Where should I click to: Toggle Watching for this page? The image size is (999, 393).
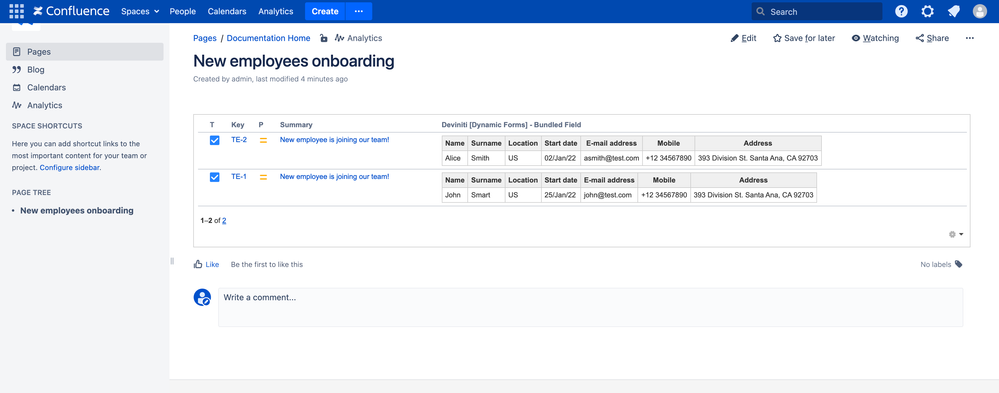[x=875, y=38]
